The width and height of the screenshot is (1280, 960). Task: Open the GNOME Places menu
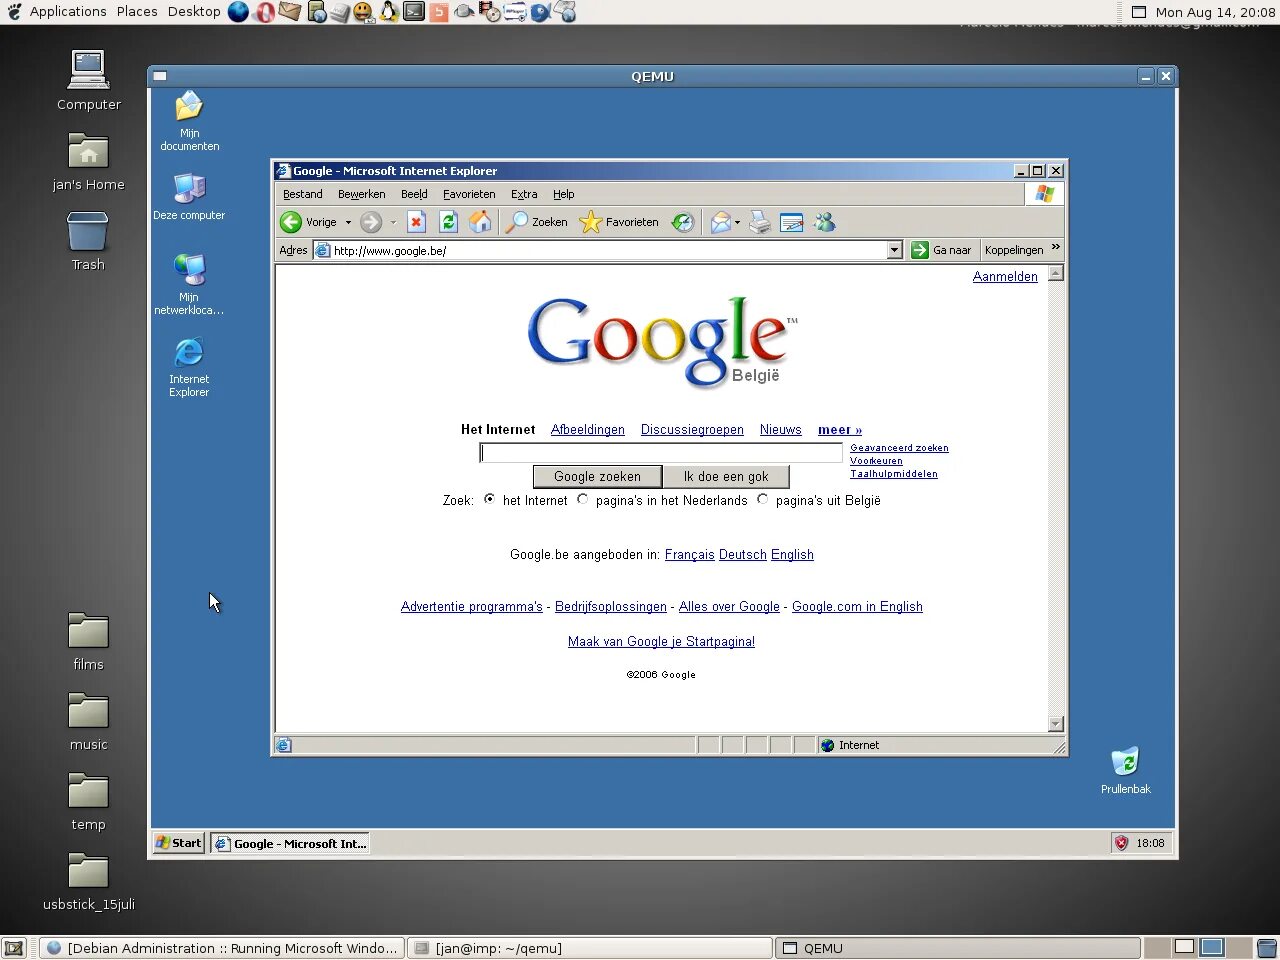(137, 12)
